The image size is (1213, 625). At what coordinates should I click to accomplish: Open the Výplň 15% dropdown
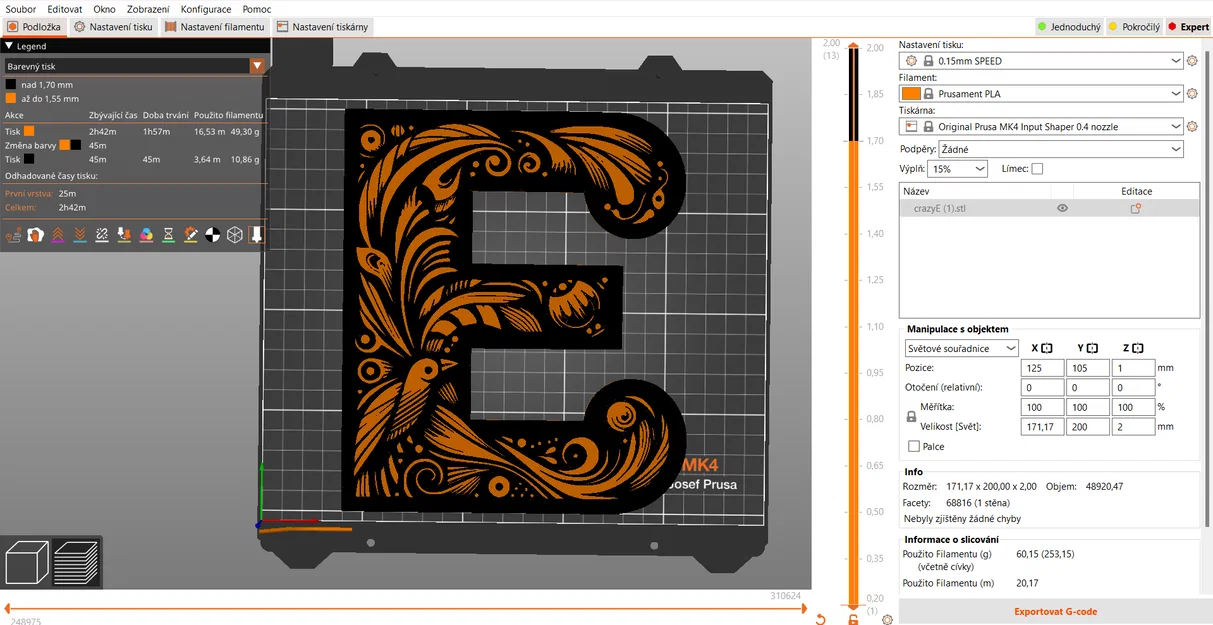click(x=957, y=169)
